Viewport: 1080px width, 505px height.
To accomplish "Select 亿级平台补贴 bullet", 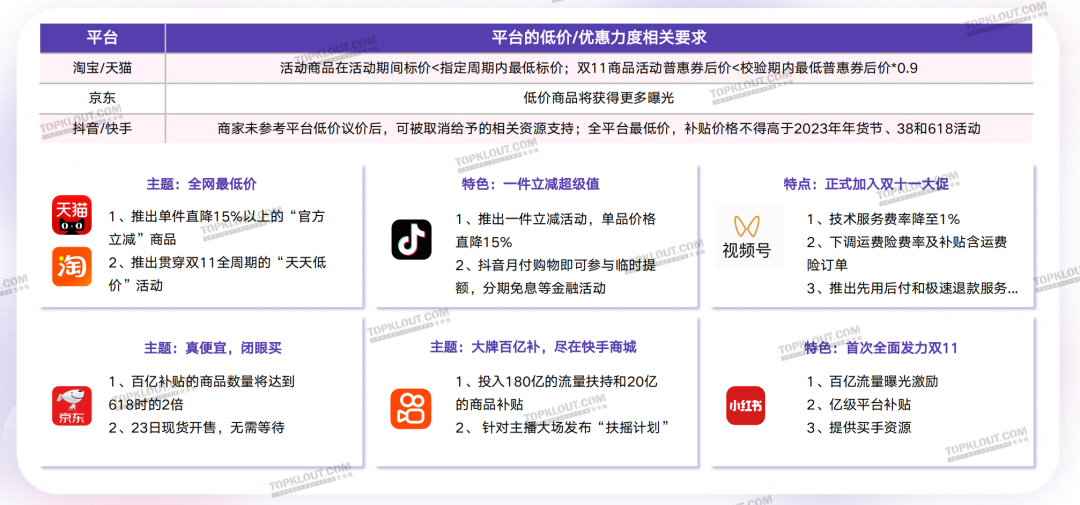I will pyautogui.click(x=859, y=404).
